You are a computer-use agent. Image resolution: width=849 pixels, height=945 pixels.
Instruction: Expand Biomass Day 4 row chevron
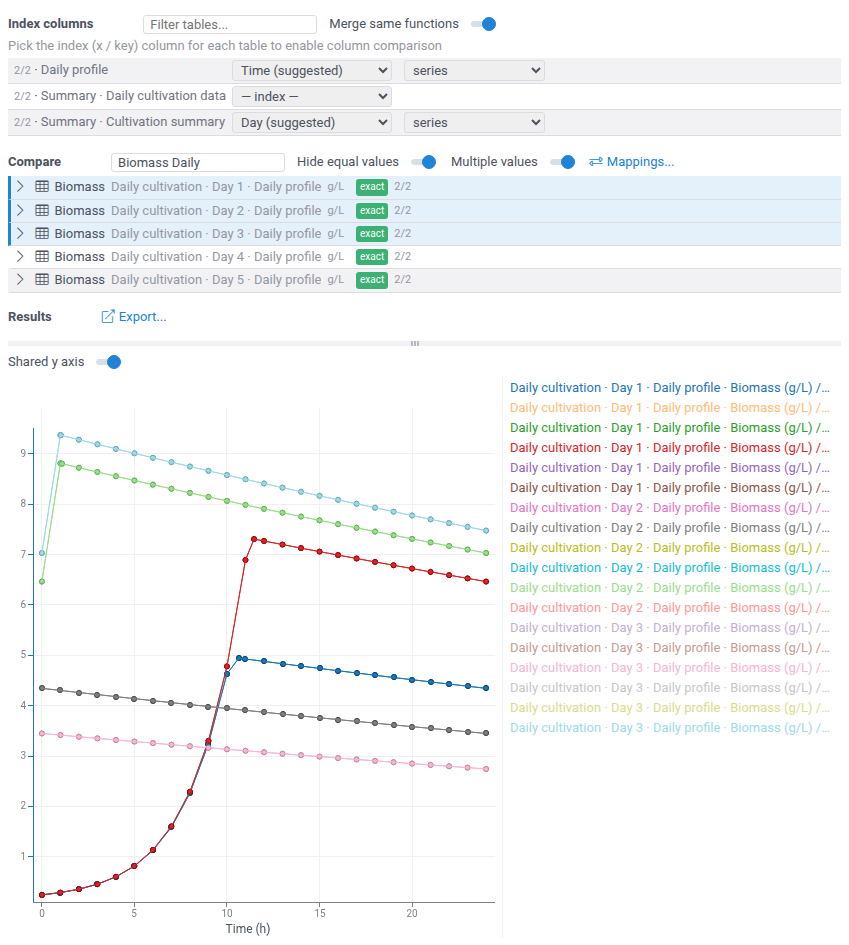tap(20, 256)
